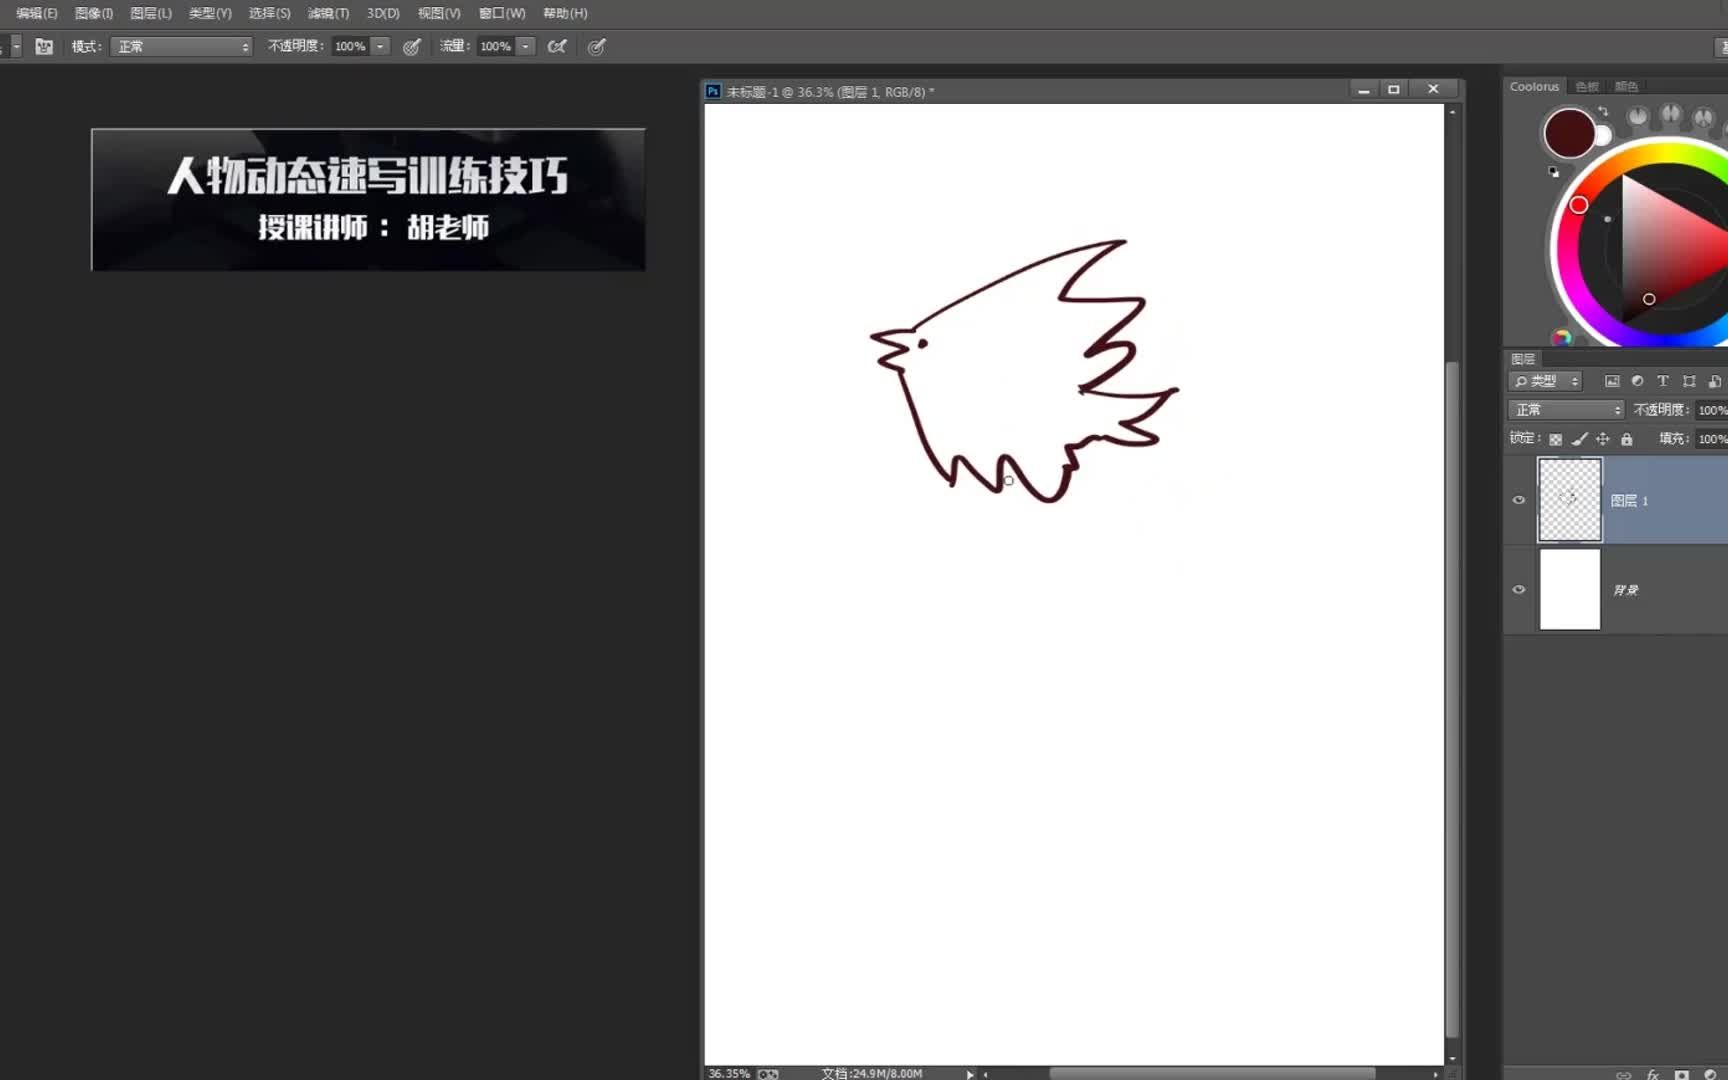Open the brush panel toggle icon

click(44, 46)
